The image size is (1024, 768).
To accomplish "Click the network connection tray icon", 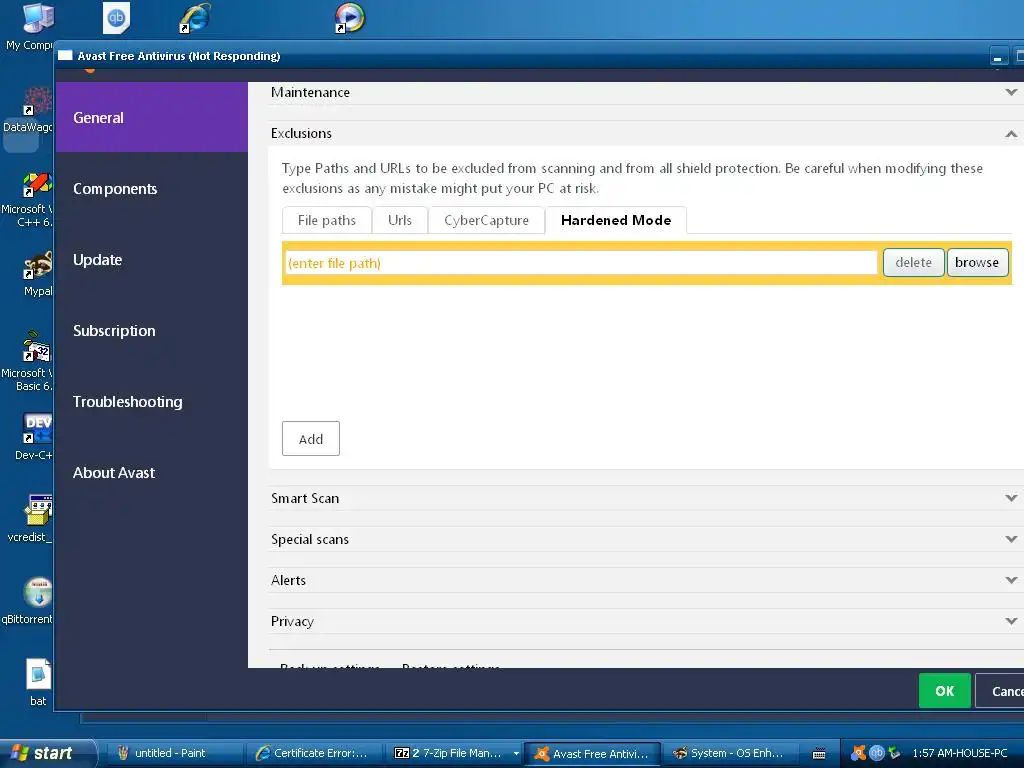I will tap(894, 753).
